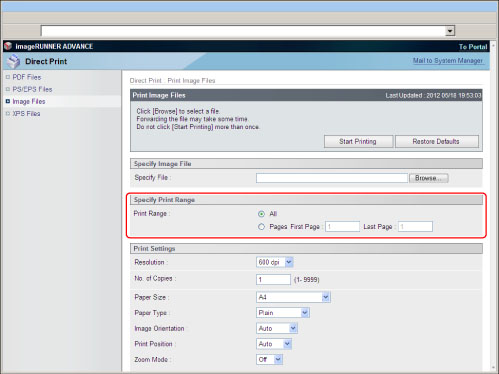Go to the To Portal link
The width and height of the screenshot is (499, 374).
[473, 47]
